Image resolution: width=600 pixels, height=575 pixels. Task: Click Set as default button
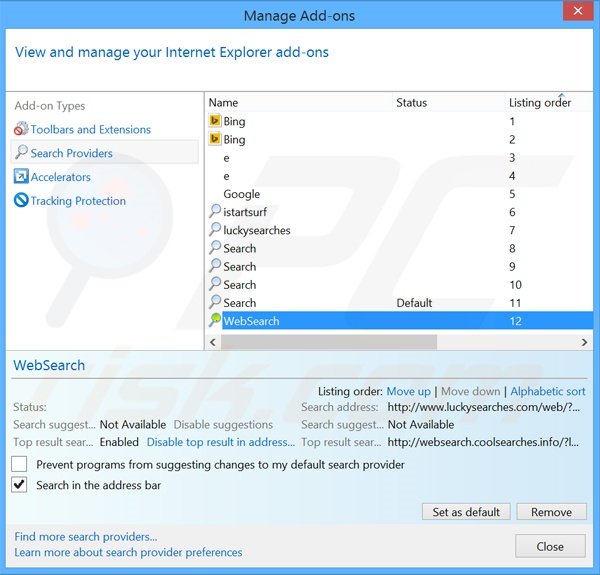click(466, 512)
